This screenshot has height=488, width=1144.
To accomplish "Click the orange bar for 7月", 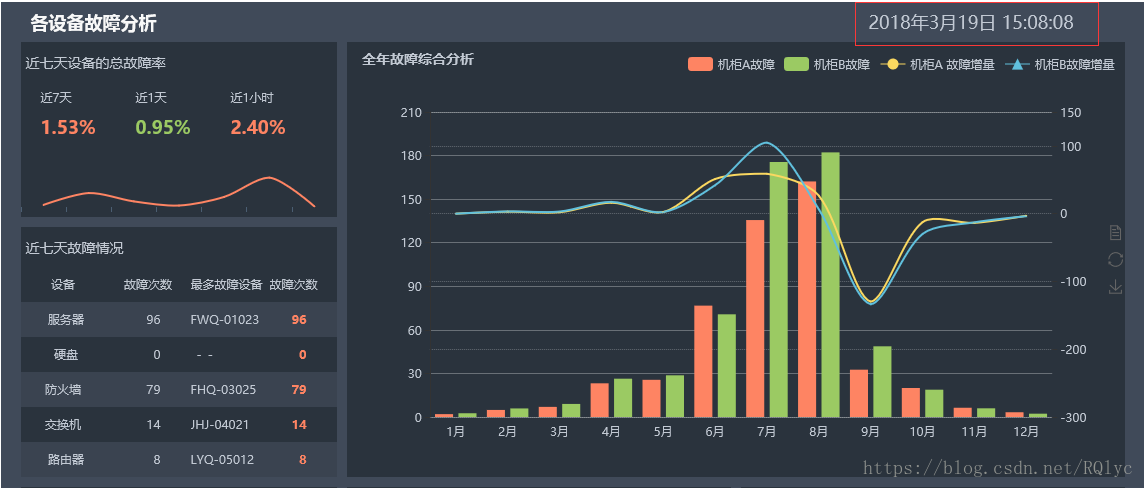I will [755, 318].
